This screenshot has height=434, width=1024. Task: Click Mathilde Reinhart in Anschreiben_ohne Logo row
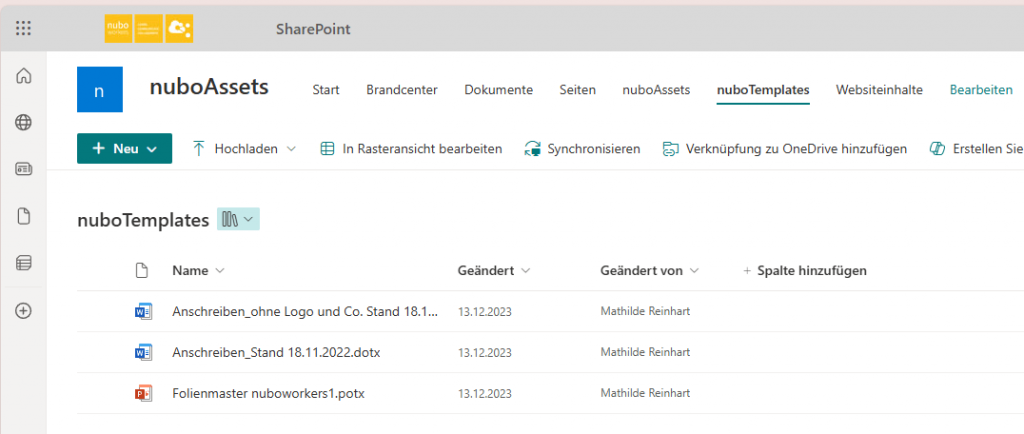(x=645, y=311)
